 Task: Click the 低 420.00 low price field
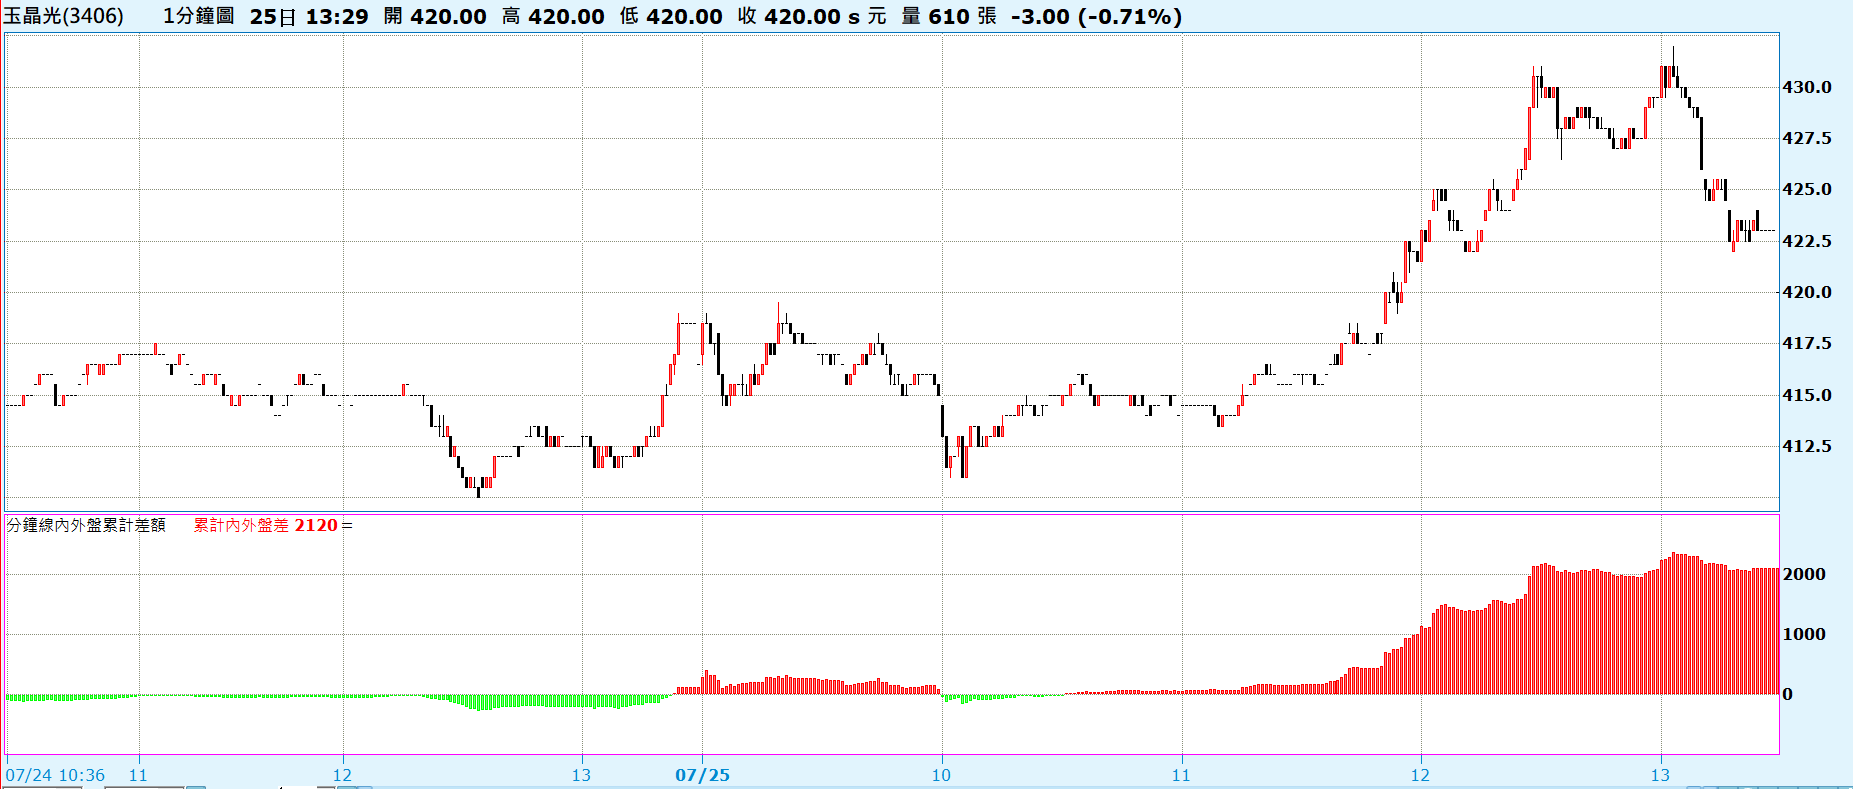point(670,17)
